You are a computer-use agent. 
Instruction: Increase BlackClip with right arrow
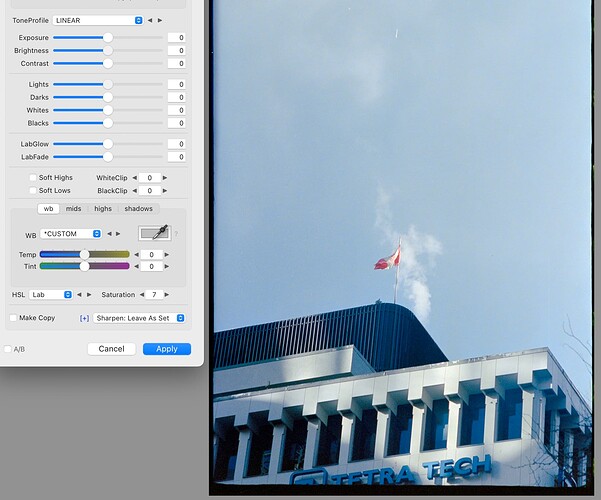coord(165,191)
